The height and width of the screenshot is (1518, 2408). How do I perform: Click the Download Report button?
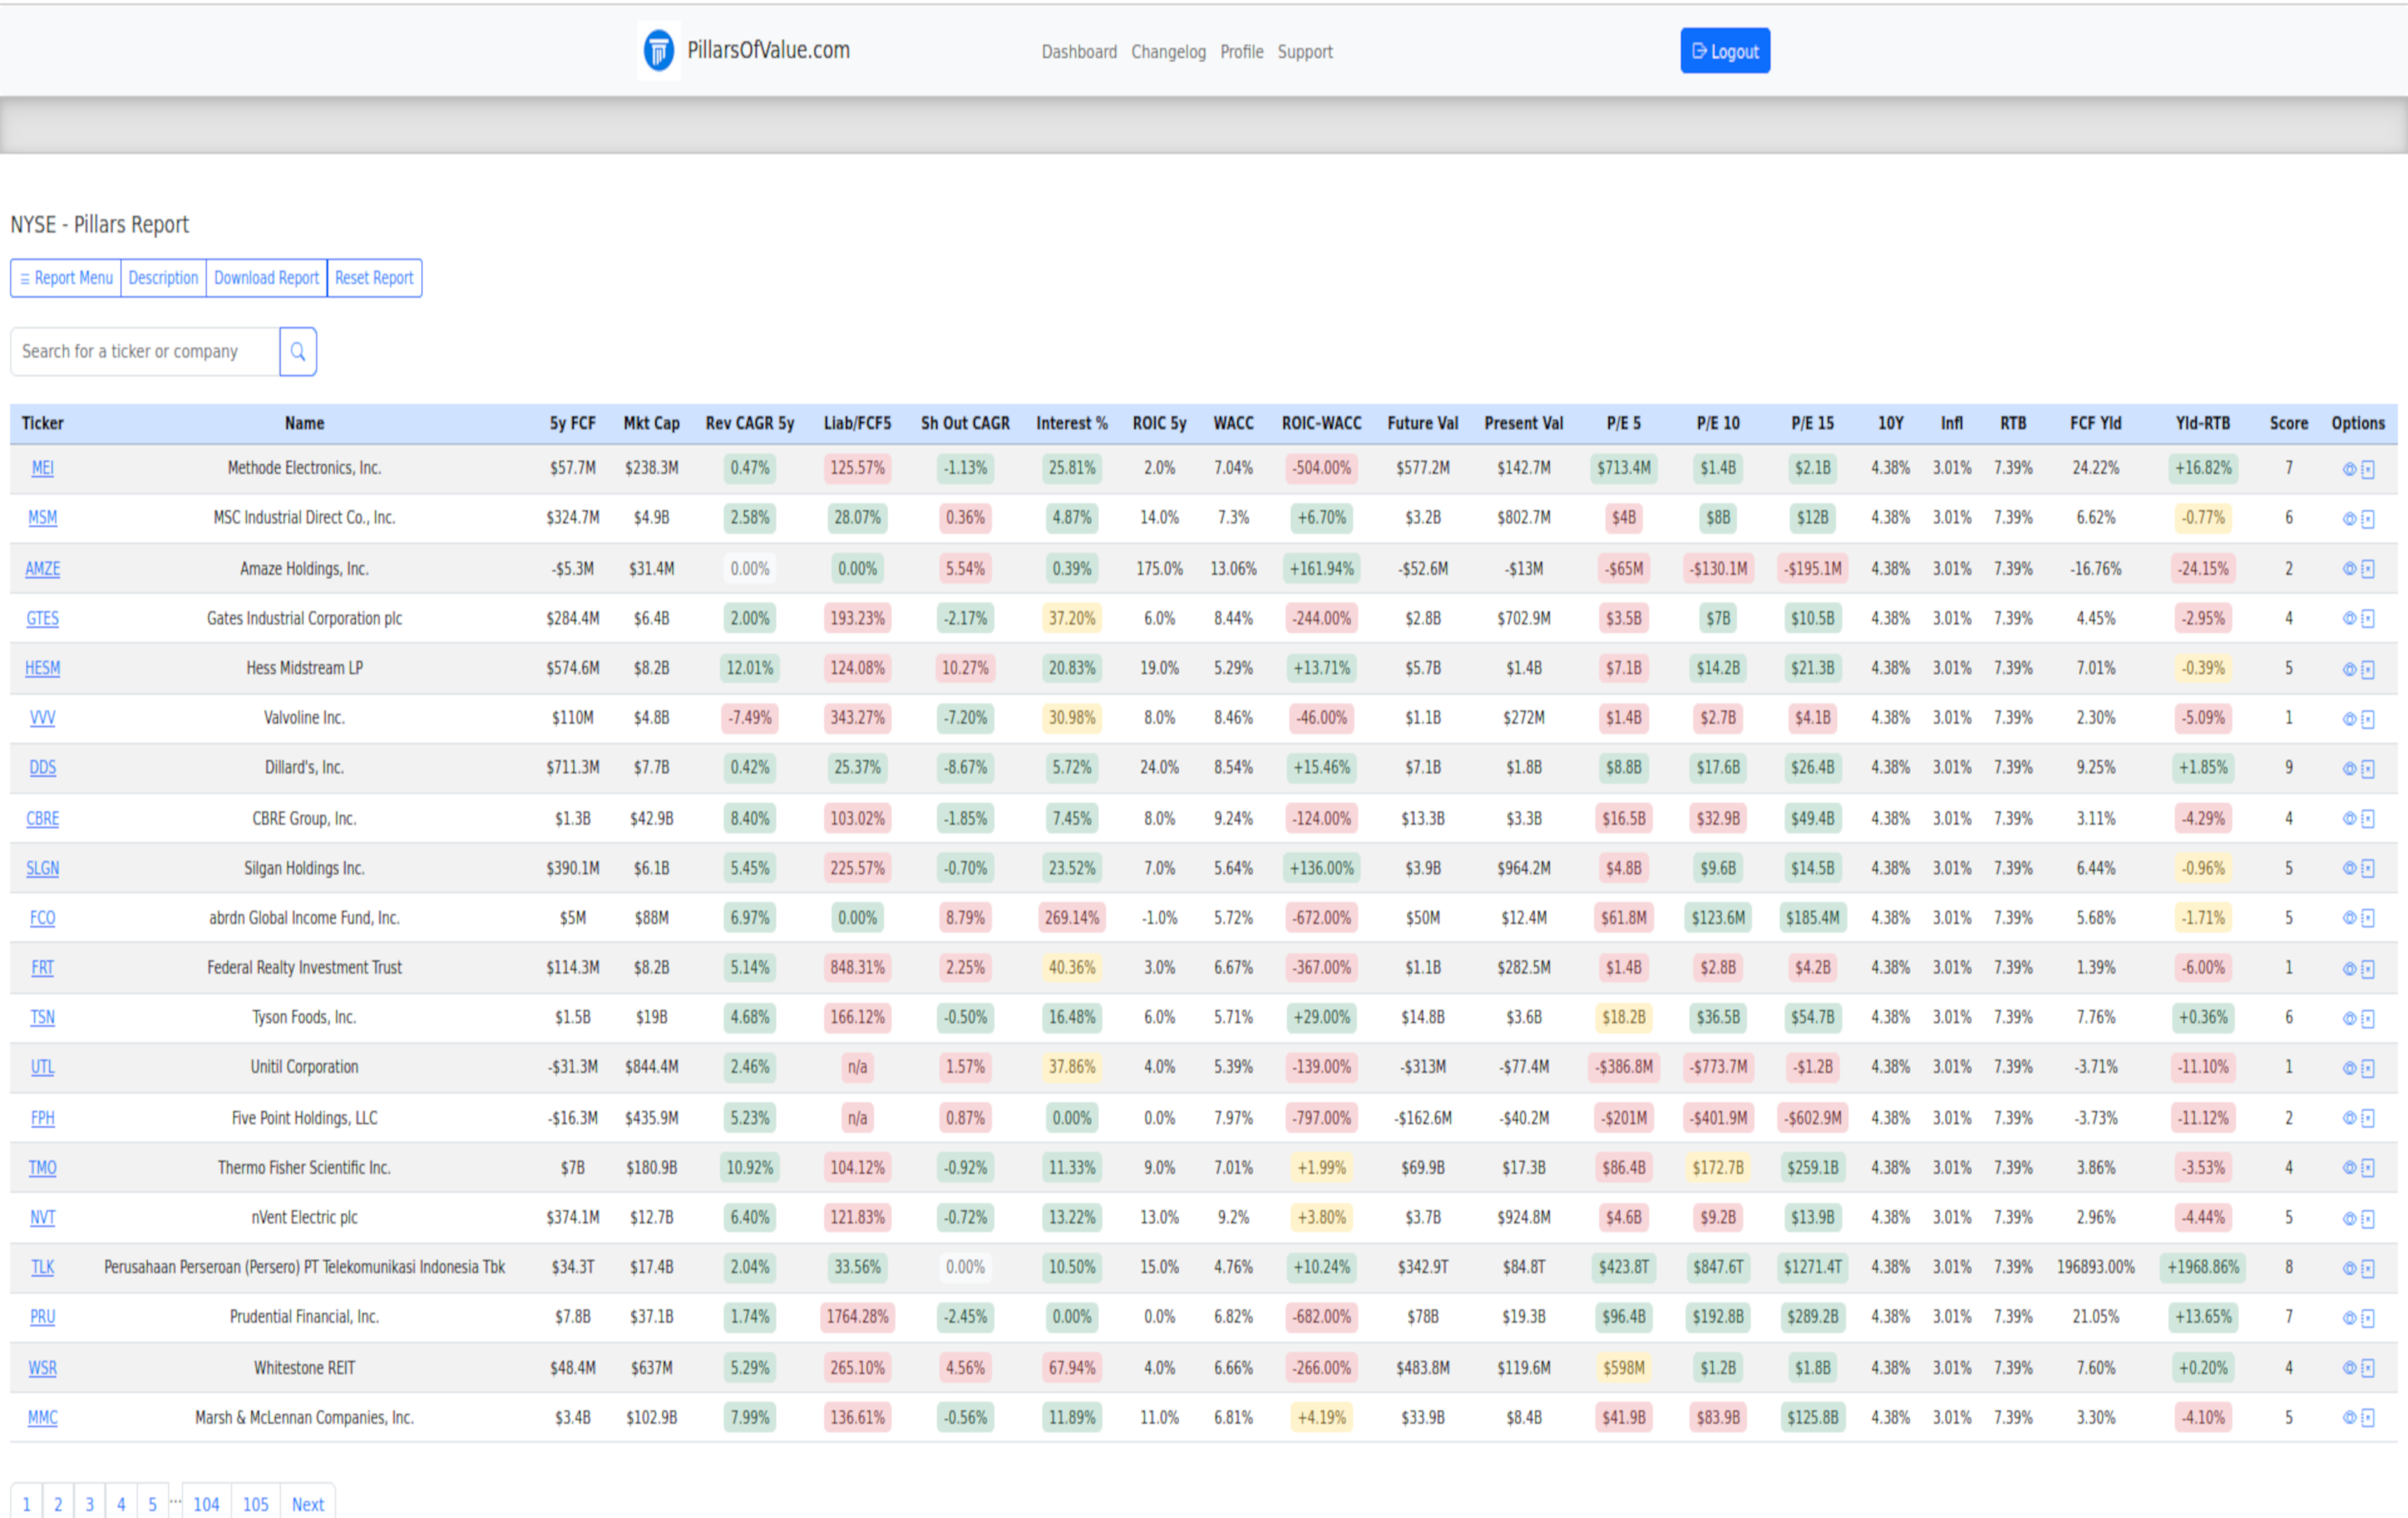266,278
